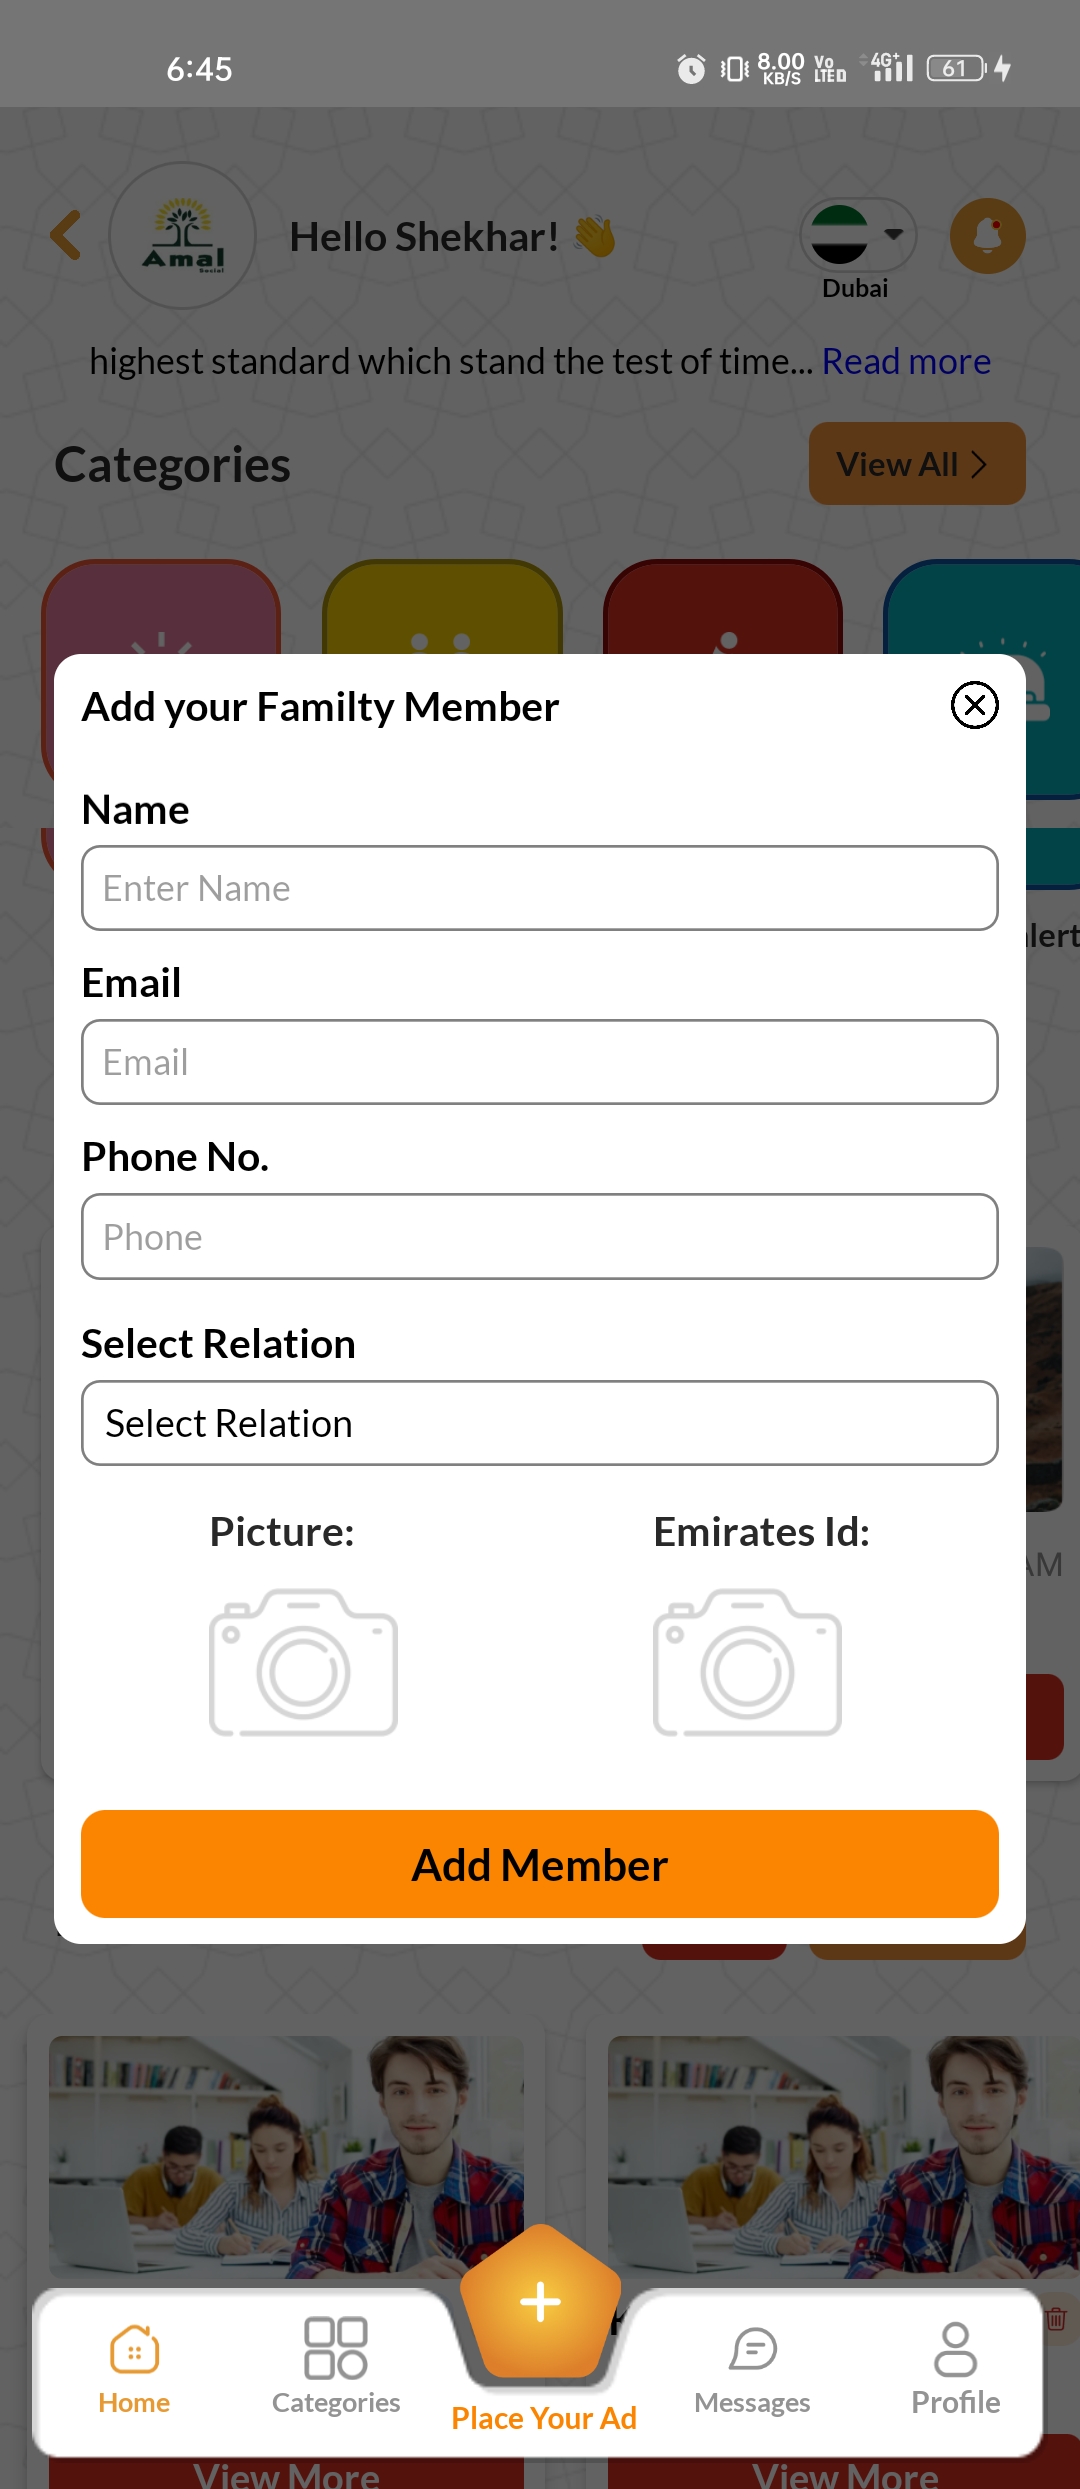Viewport: 1080px width, 2489px height.
Task: Go back using the orange arrow
Action: point(66,236)
